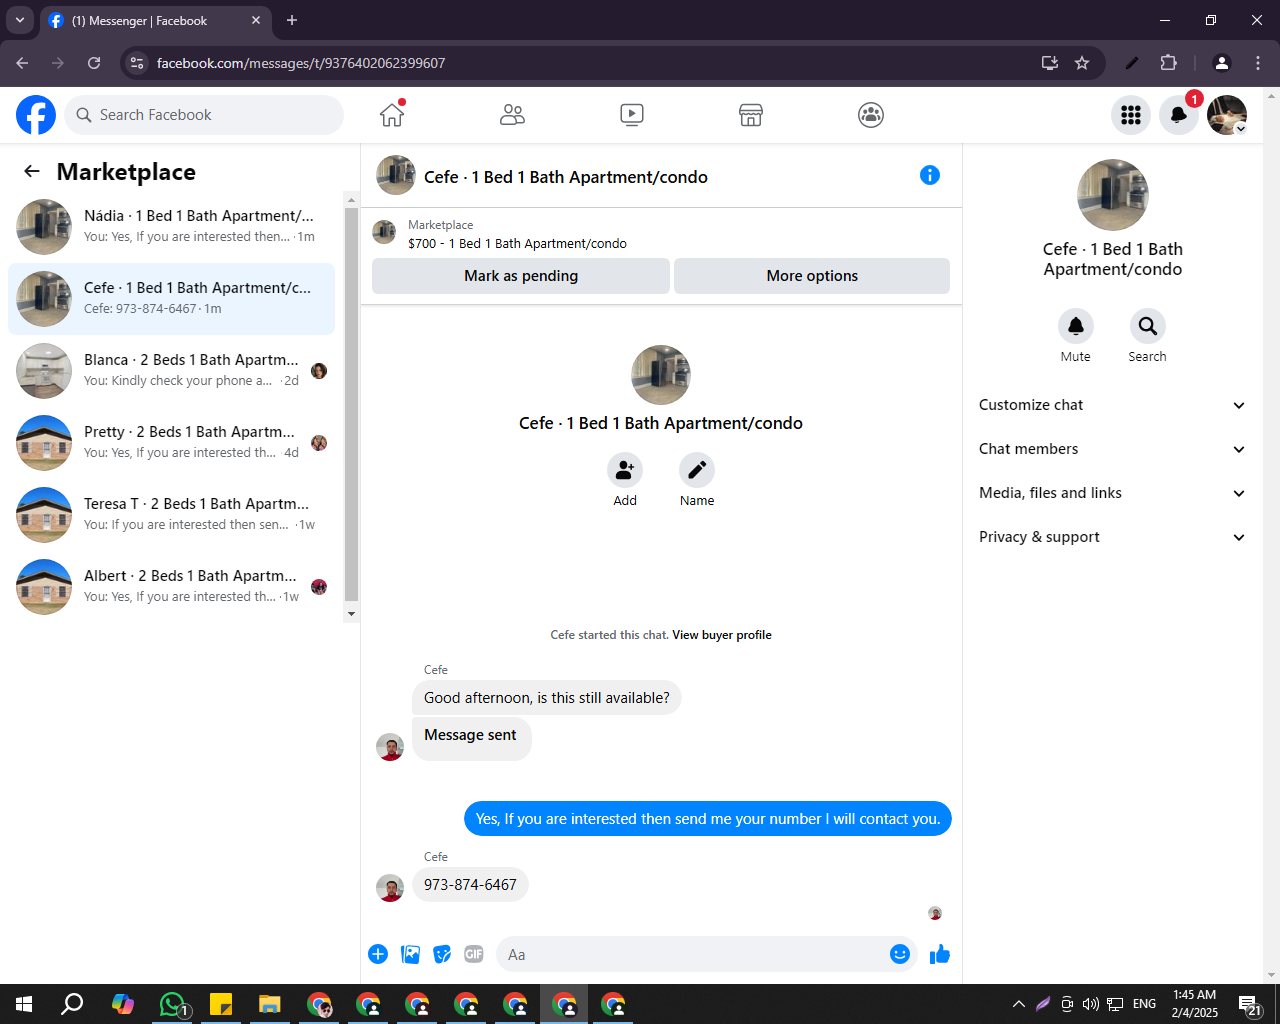Attach a photo using the image icon
The height and width of the screenshot is (1024, 1280).
[410, 954]
